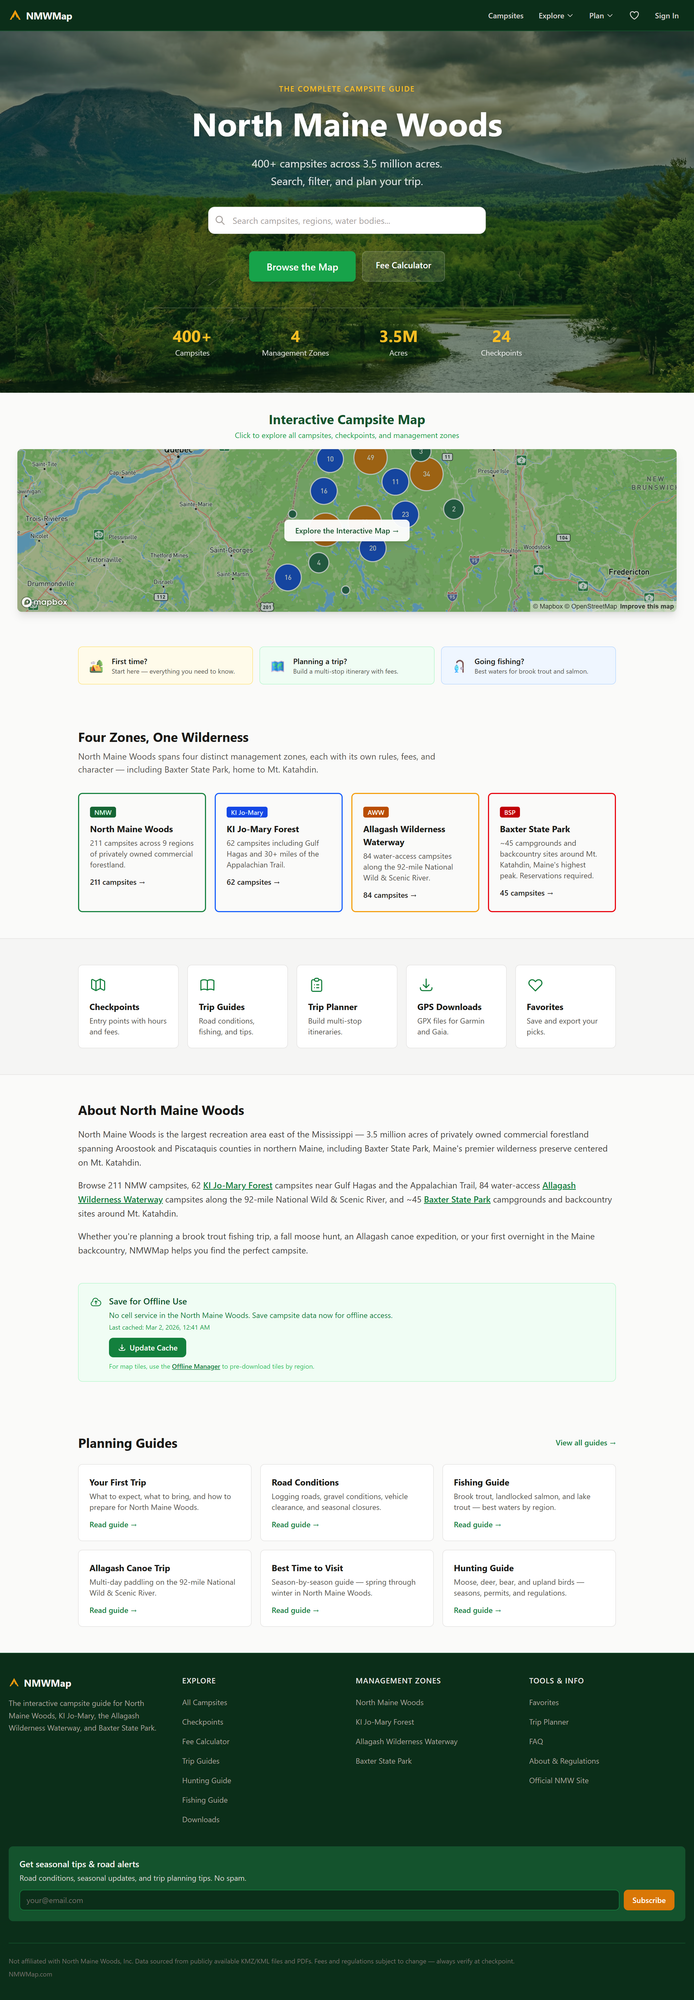Open Allagash Wilderness Waterway footer link
Viewport: 694px width, 2000px height.
point(407,1741)
